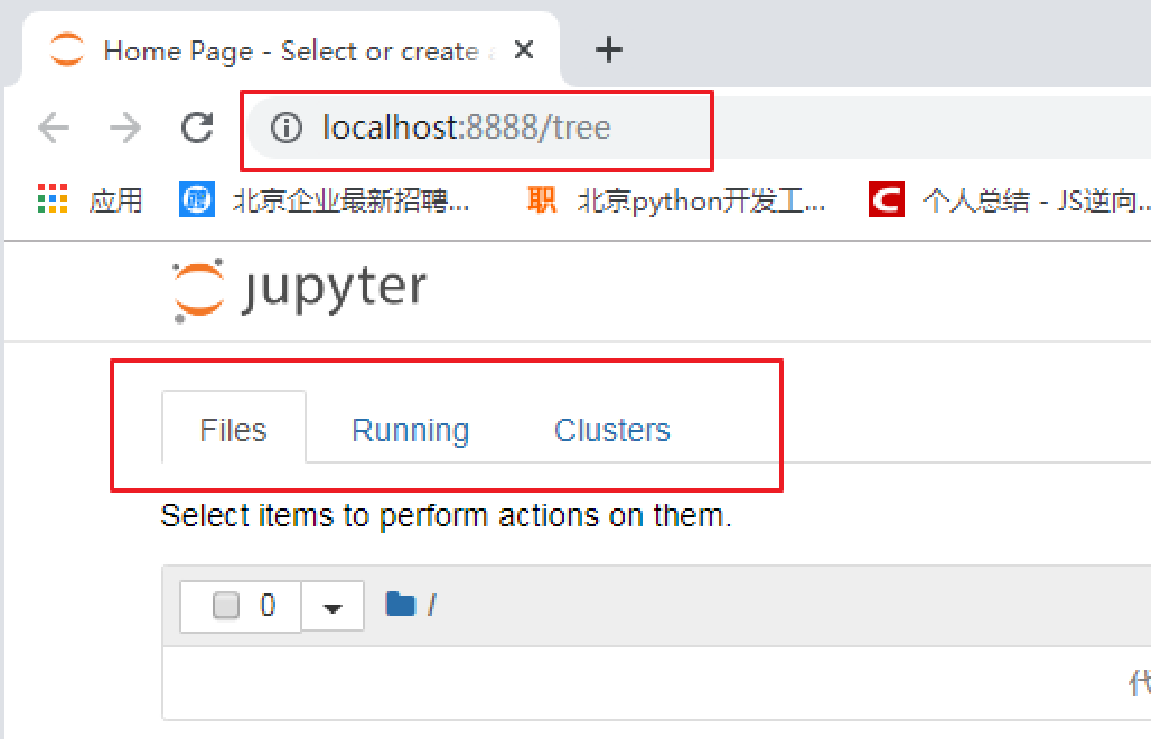Open the root folder icon in breadcrumb

400,604
